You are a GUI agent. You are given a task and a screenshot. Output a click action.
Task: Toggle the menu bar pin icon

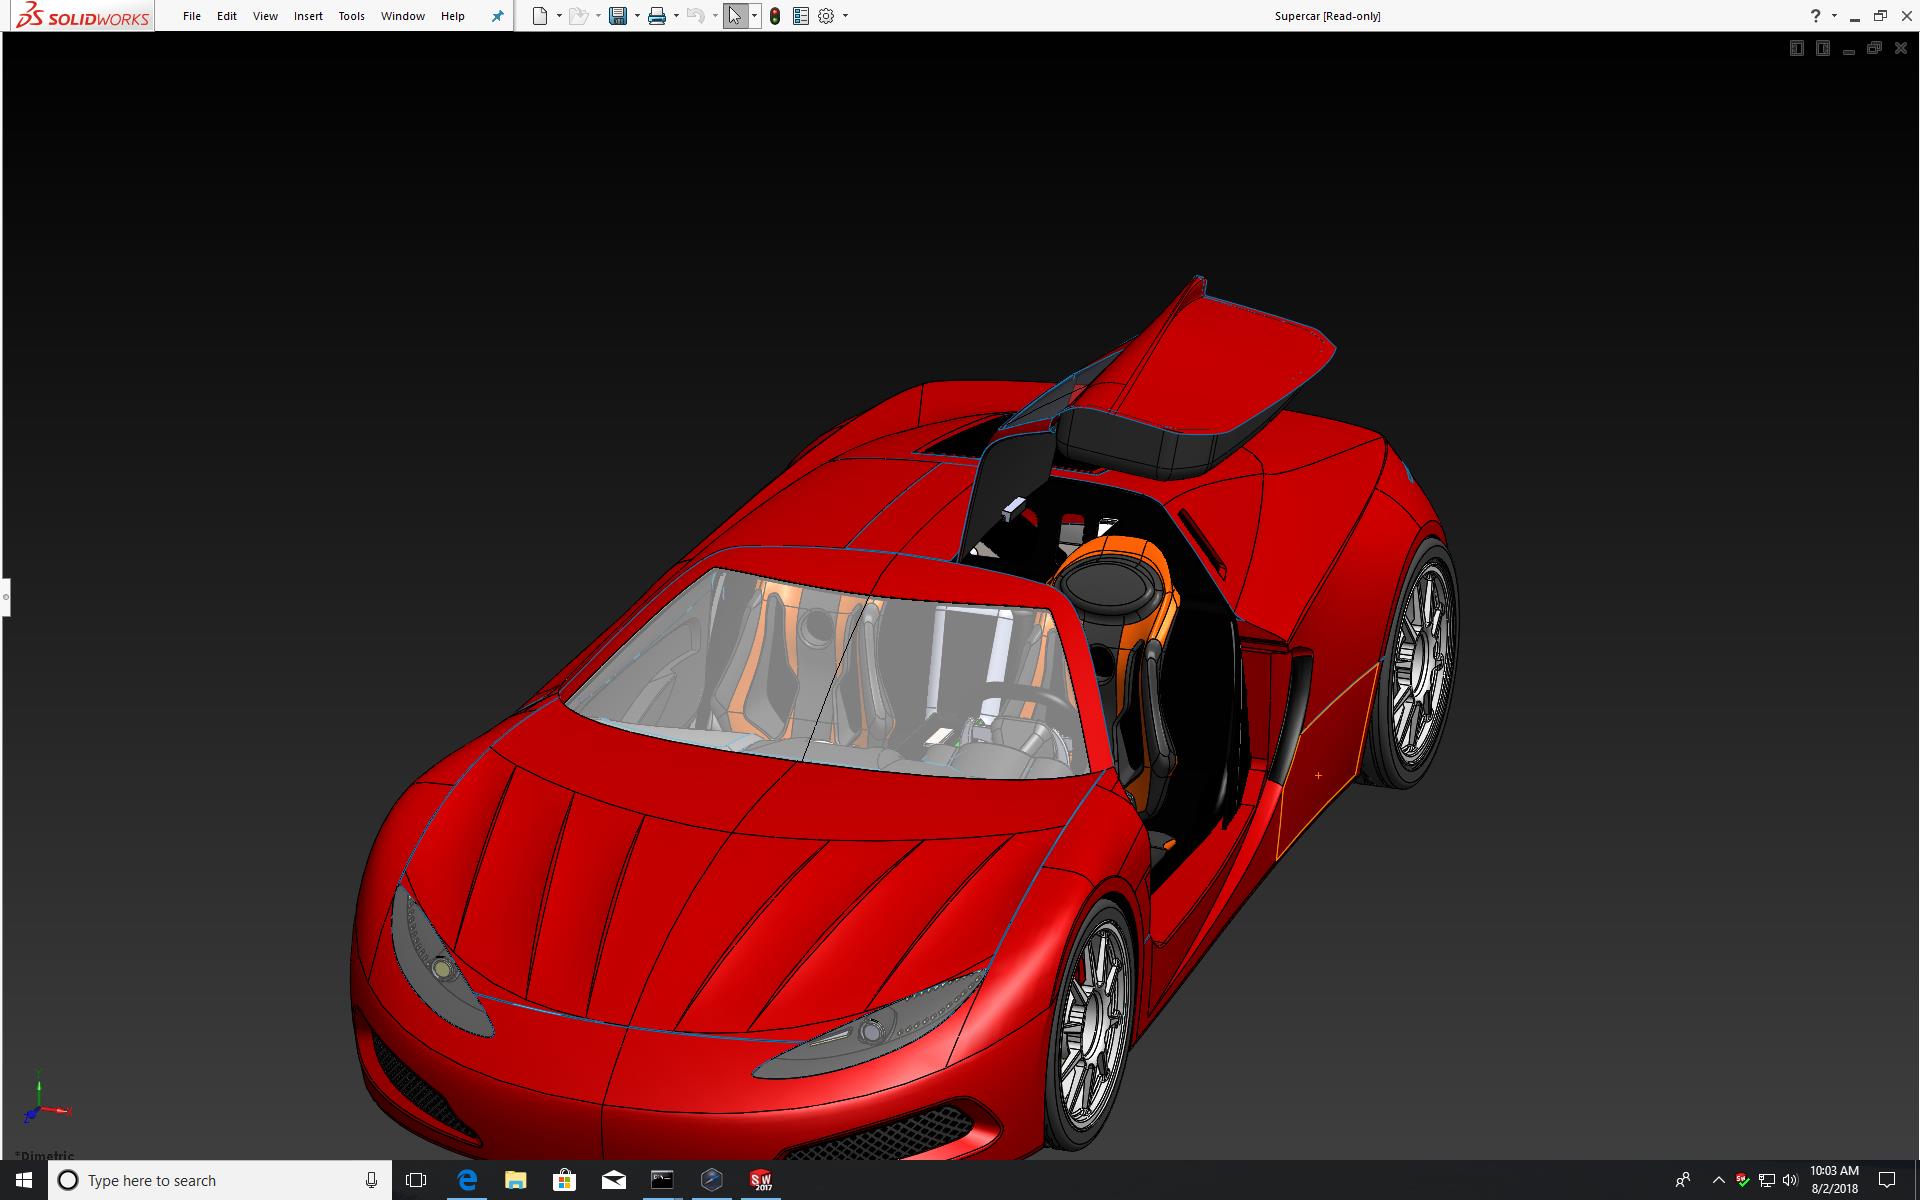[497, 16]
